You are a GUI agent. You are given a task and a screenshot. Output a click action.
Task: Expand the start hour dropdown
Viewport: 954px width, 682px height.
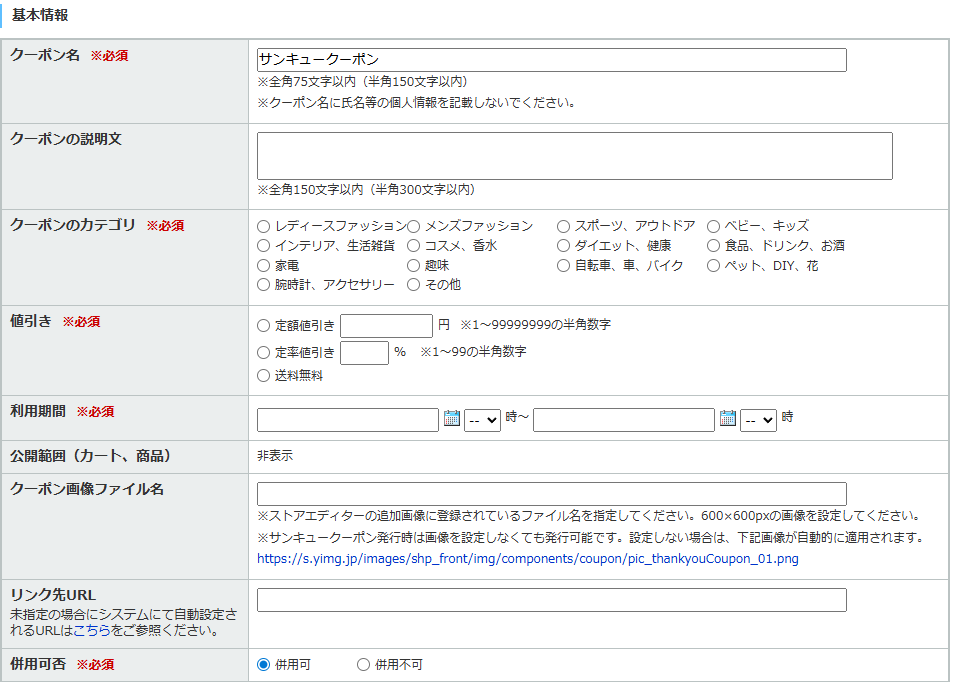tap(482, 420)
